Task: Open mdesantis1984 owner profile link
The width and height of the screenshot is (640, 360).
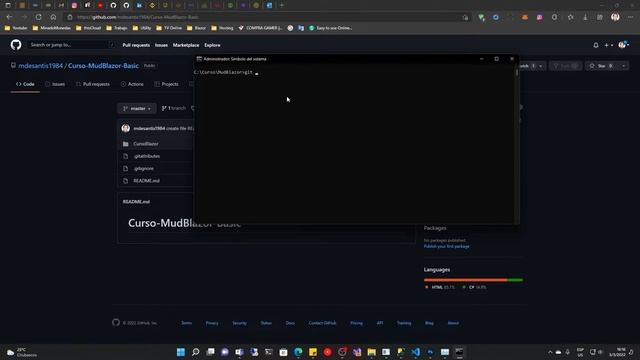Action: pos(40,66)
